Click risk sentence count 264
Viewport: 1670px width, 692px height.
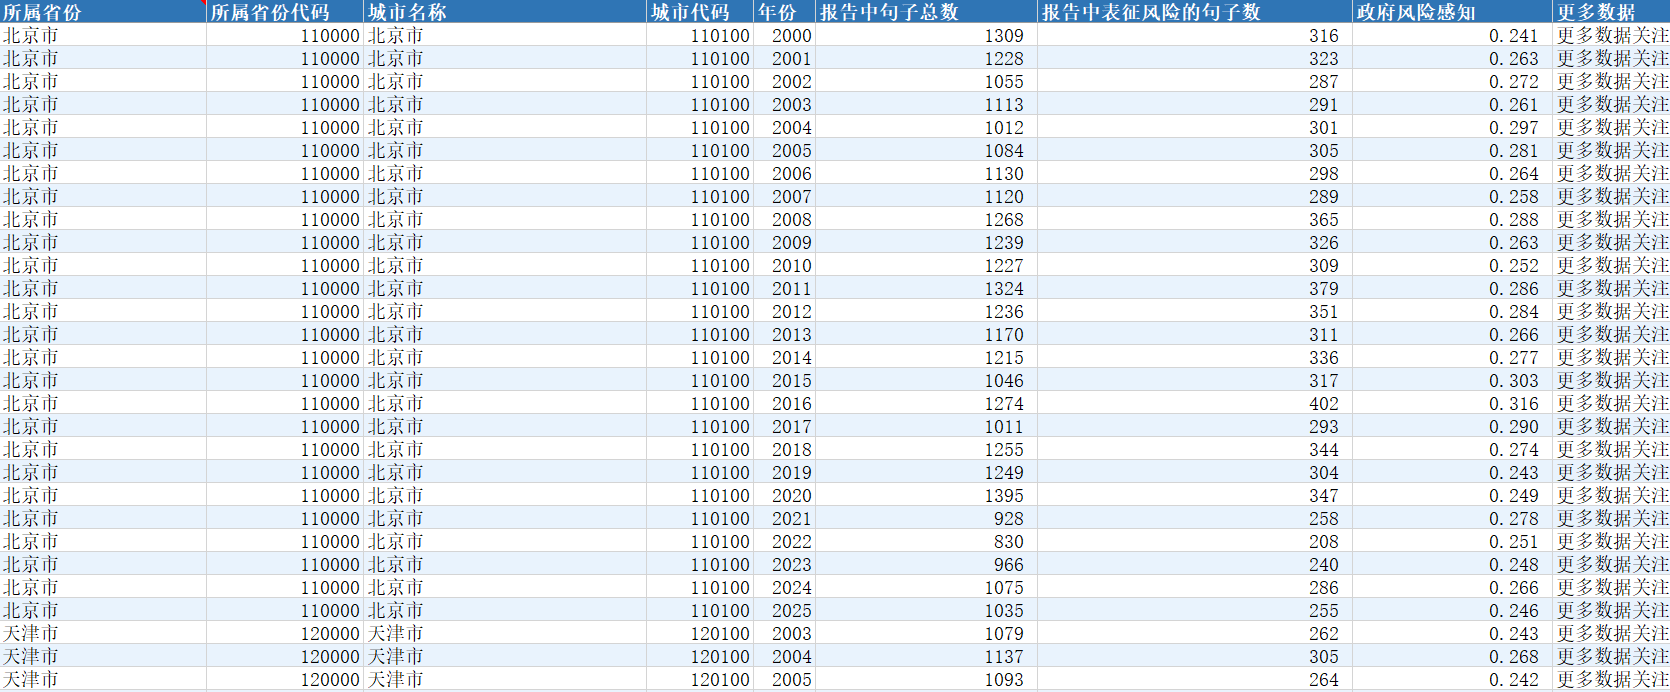(x=1324, y=679)
